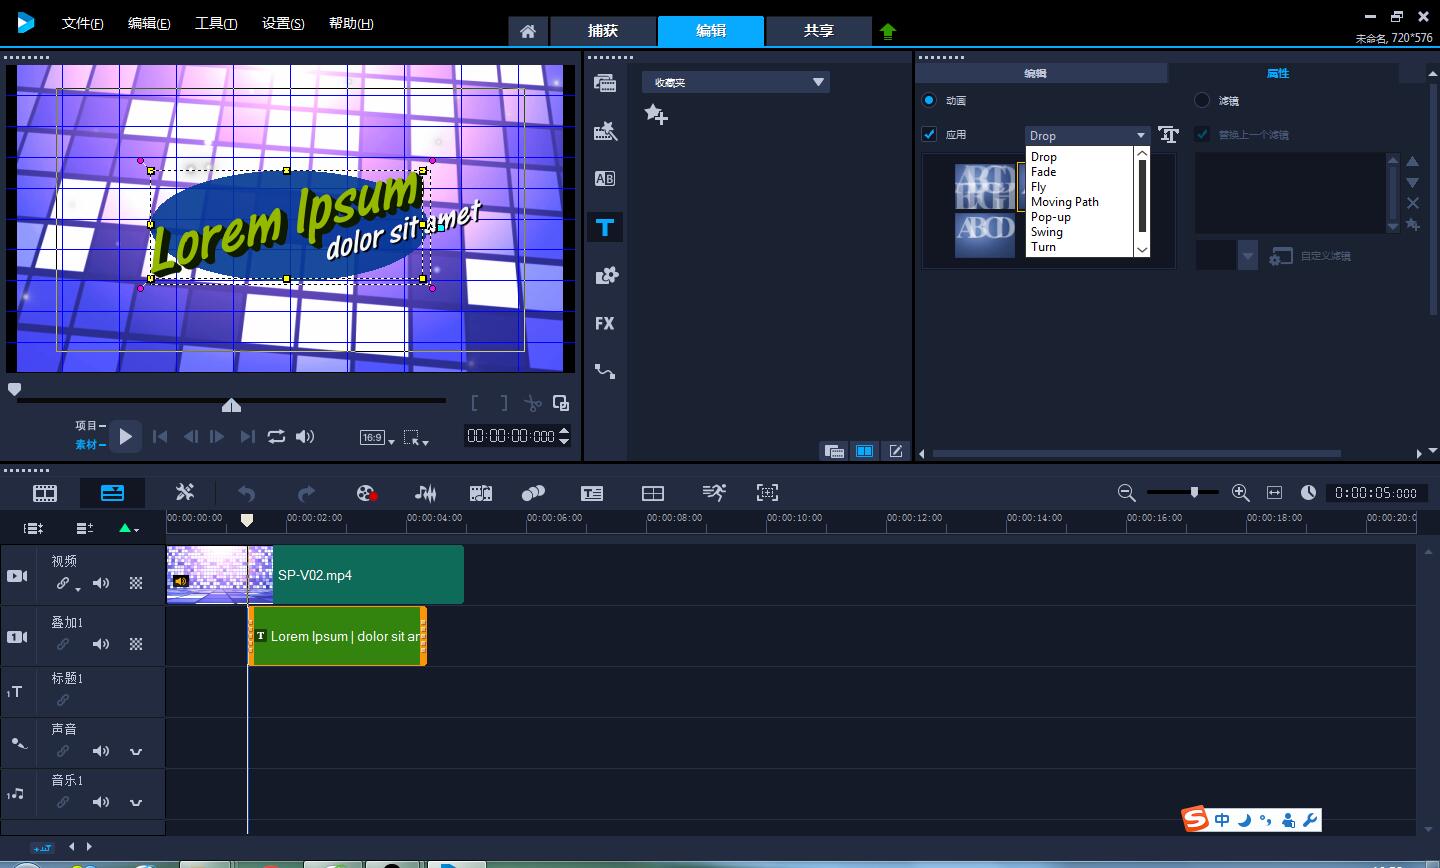Click the preview scrubber handle
This screenshot has height=868, width=1440.
[231, 404]
